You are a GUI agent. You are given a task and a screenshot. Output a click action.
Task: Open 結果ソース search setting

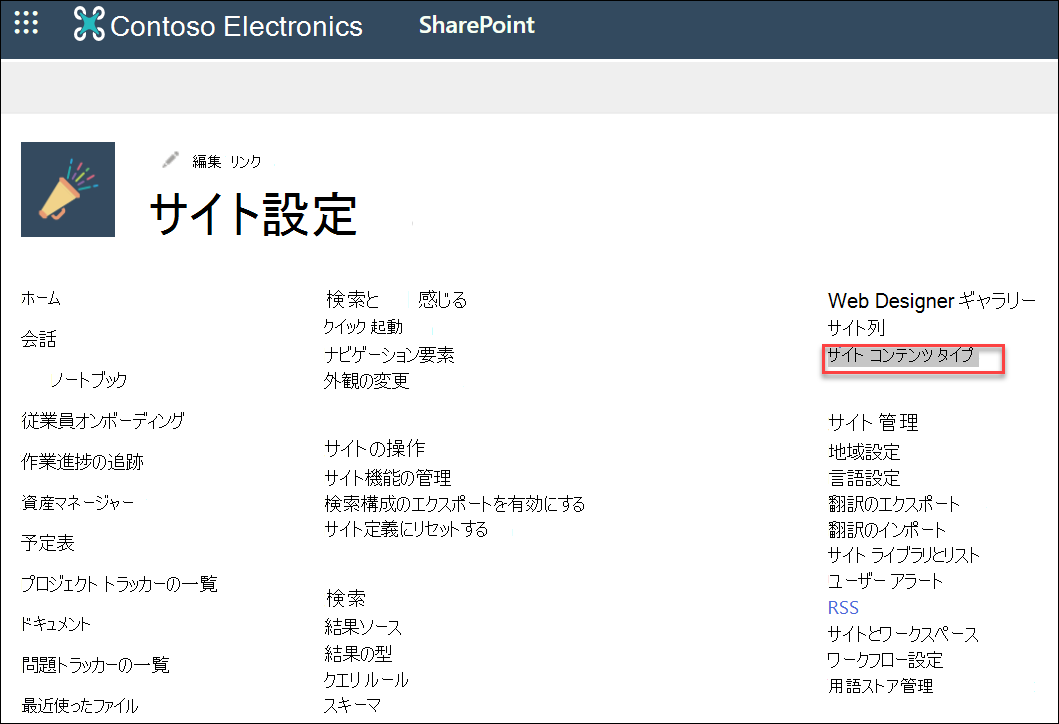[363, 627]
